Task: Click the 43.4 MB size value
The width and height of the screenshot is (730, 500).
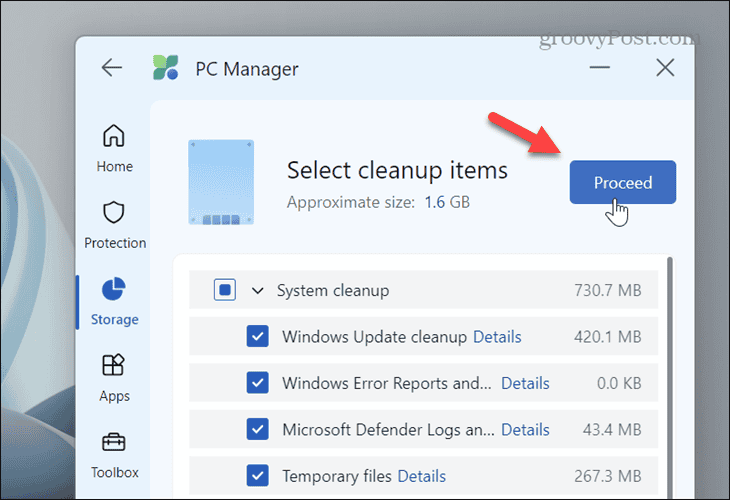Action: click(x=612, y=429)
